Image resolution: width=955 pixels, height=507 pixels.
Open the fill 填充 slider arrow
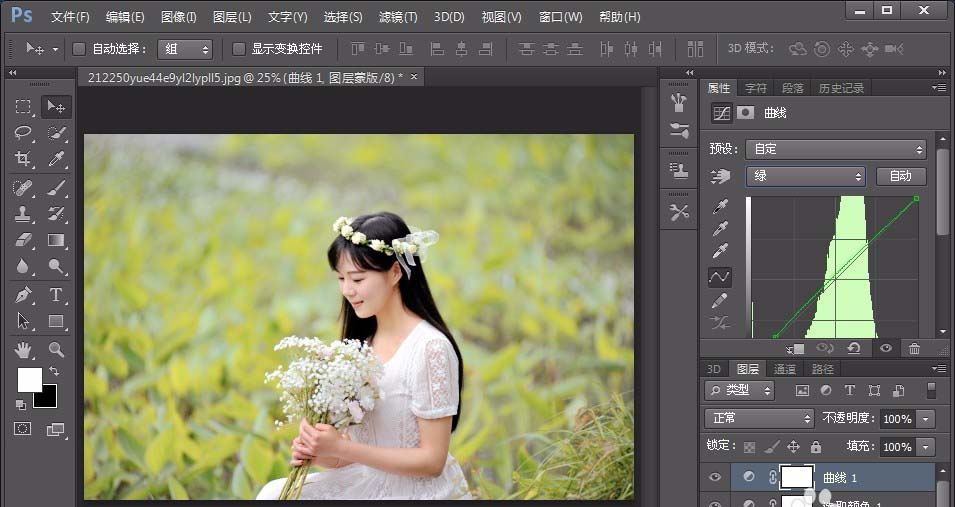pos(926,447)
